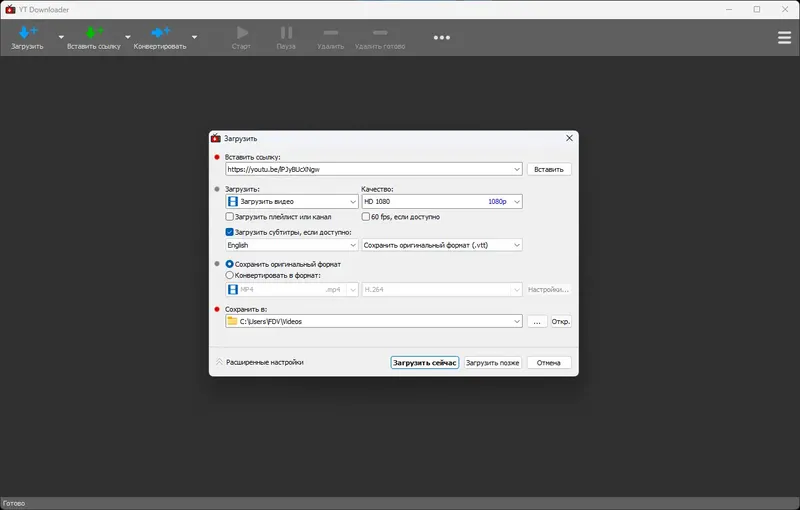Click the Конвертировать toolbar icon

click(x=160, y=33)
